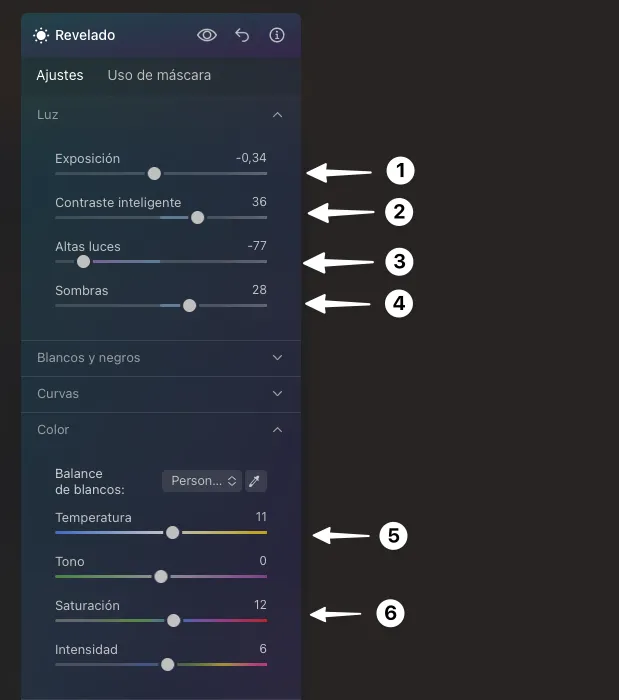Select the white balance eyedropper tool

pos(256,481)
